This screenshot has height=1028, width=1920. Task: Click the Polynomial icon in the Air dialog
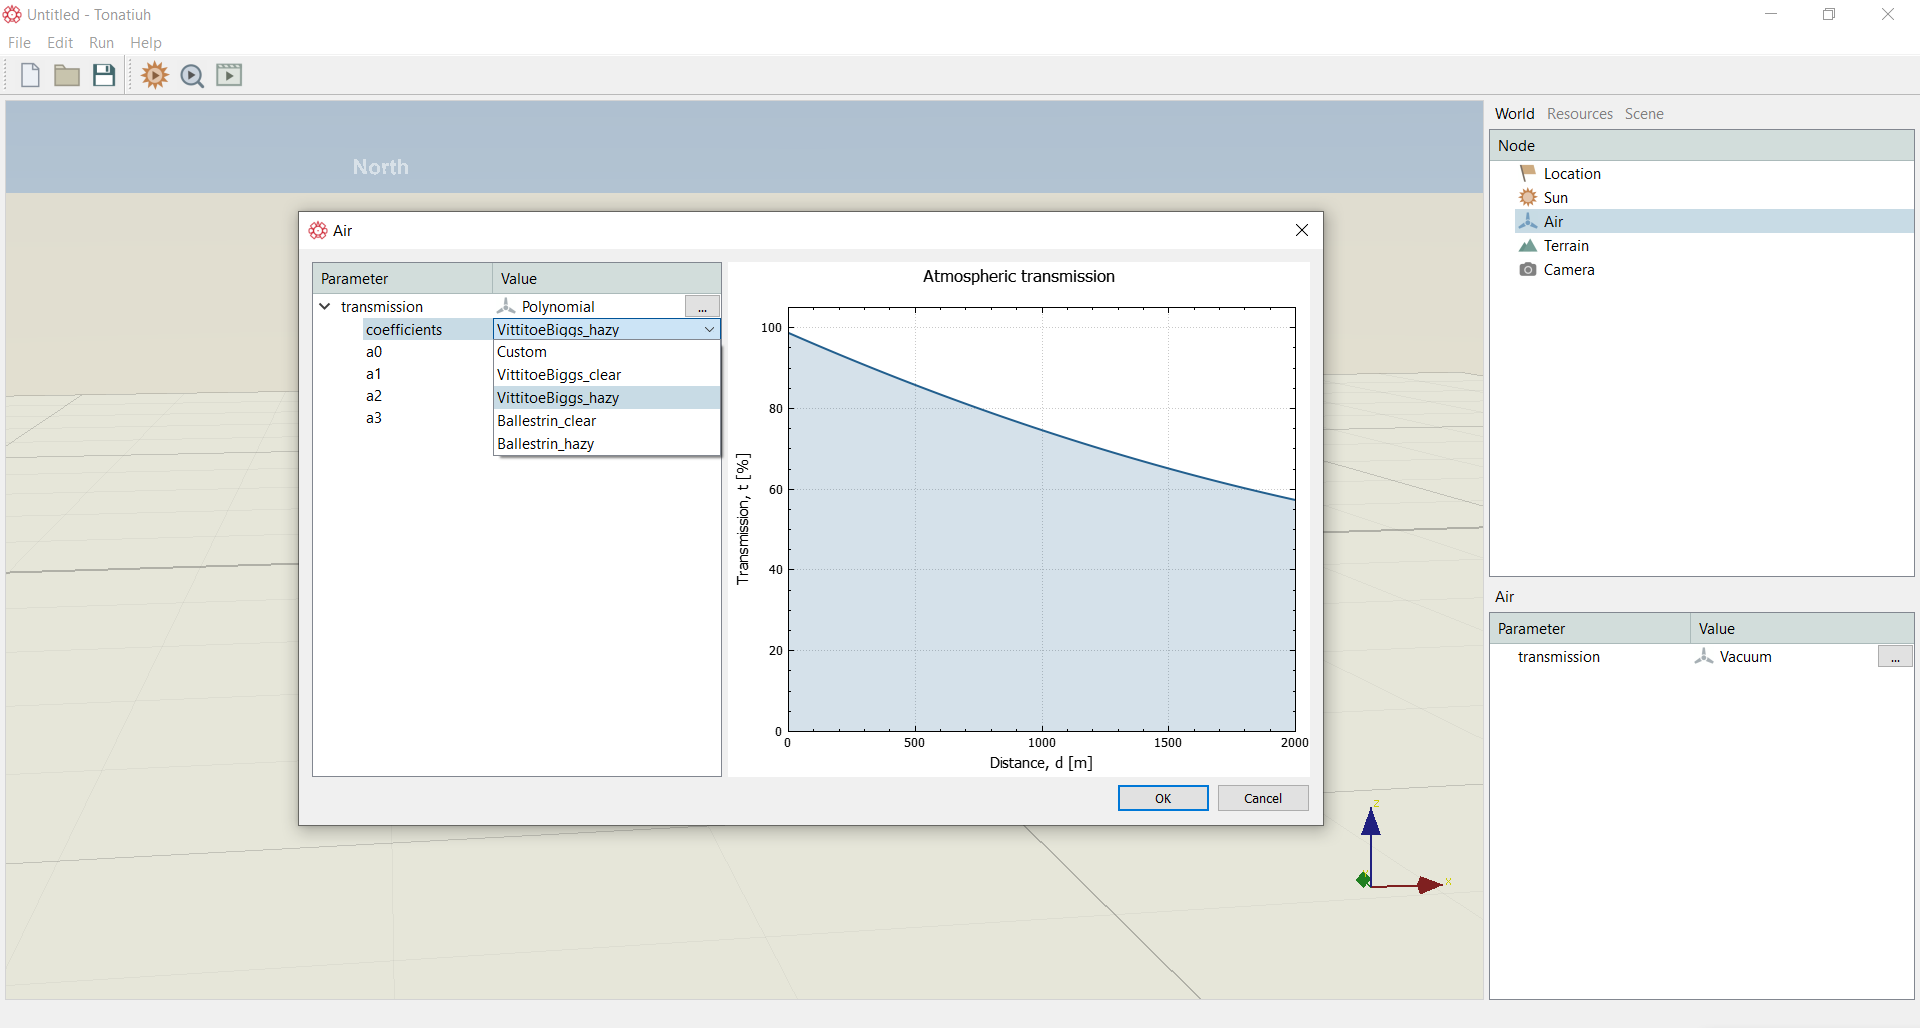[x=506, y=306]
